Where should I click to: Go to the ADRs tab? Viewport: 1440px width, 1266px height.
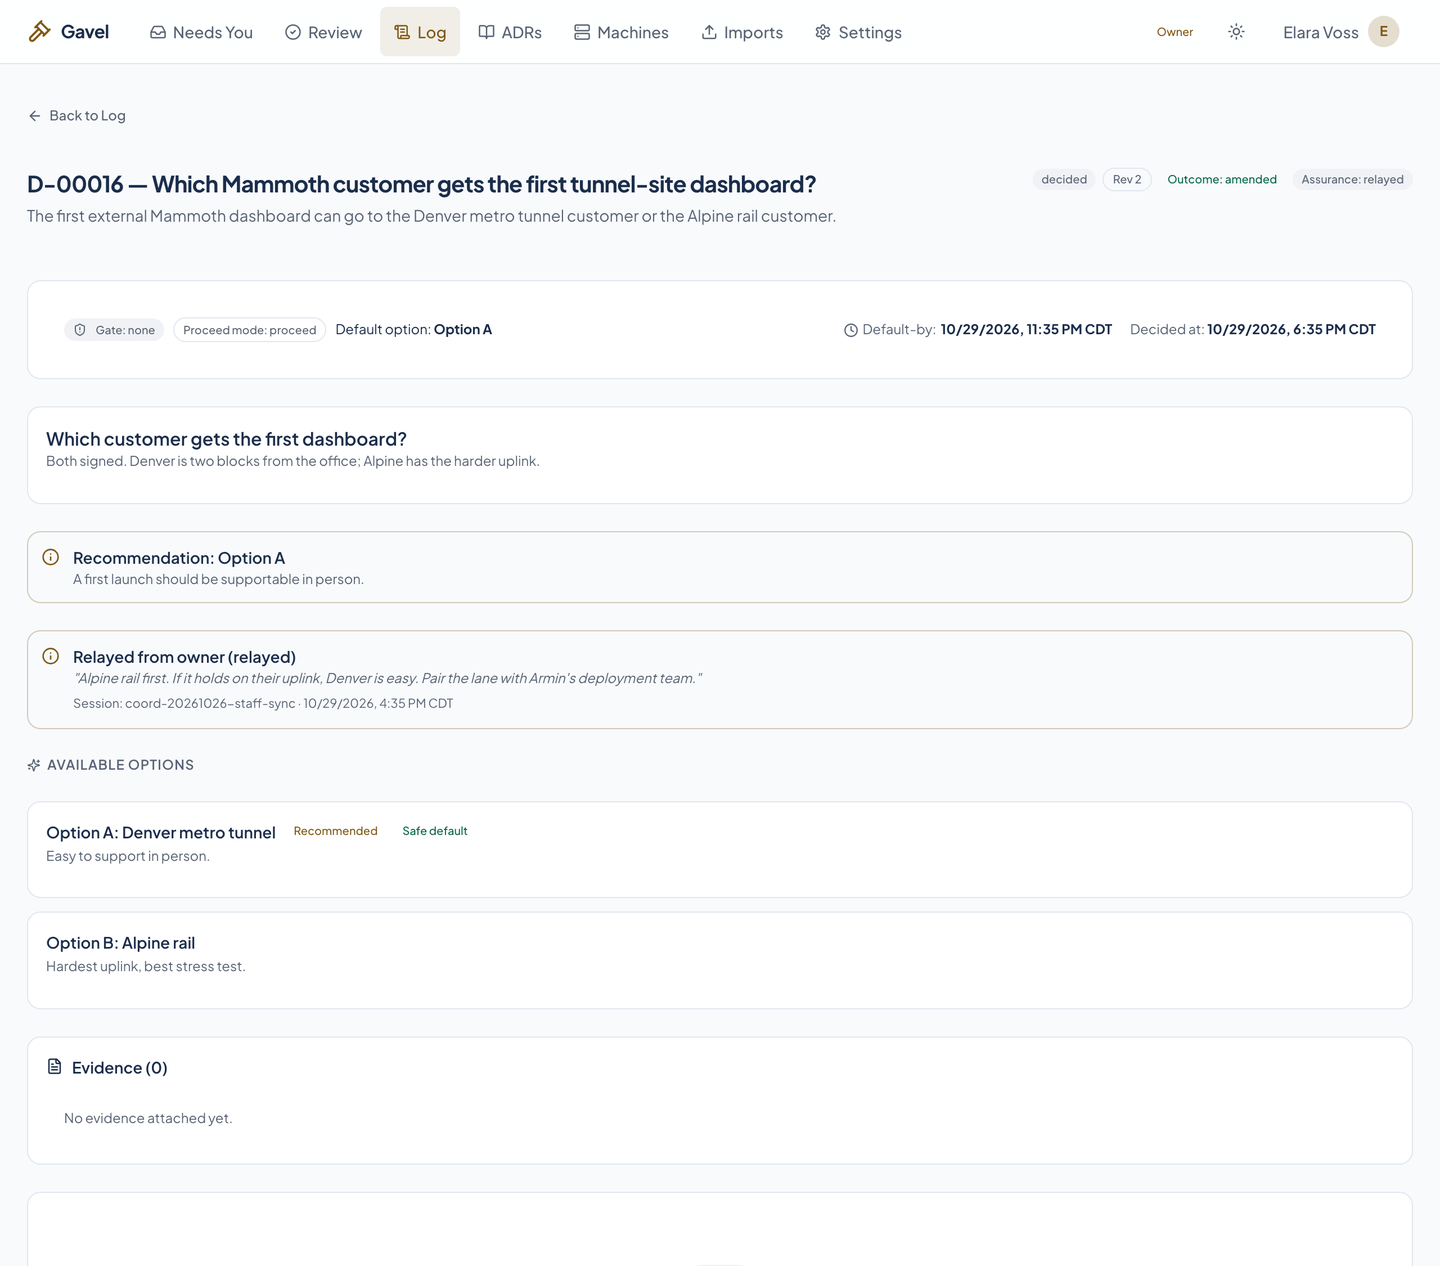click(510, 32)
